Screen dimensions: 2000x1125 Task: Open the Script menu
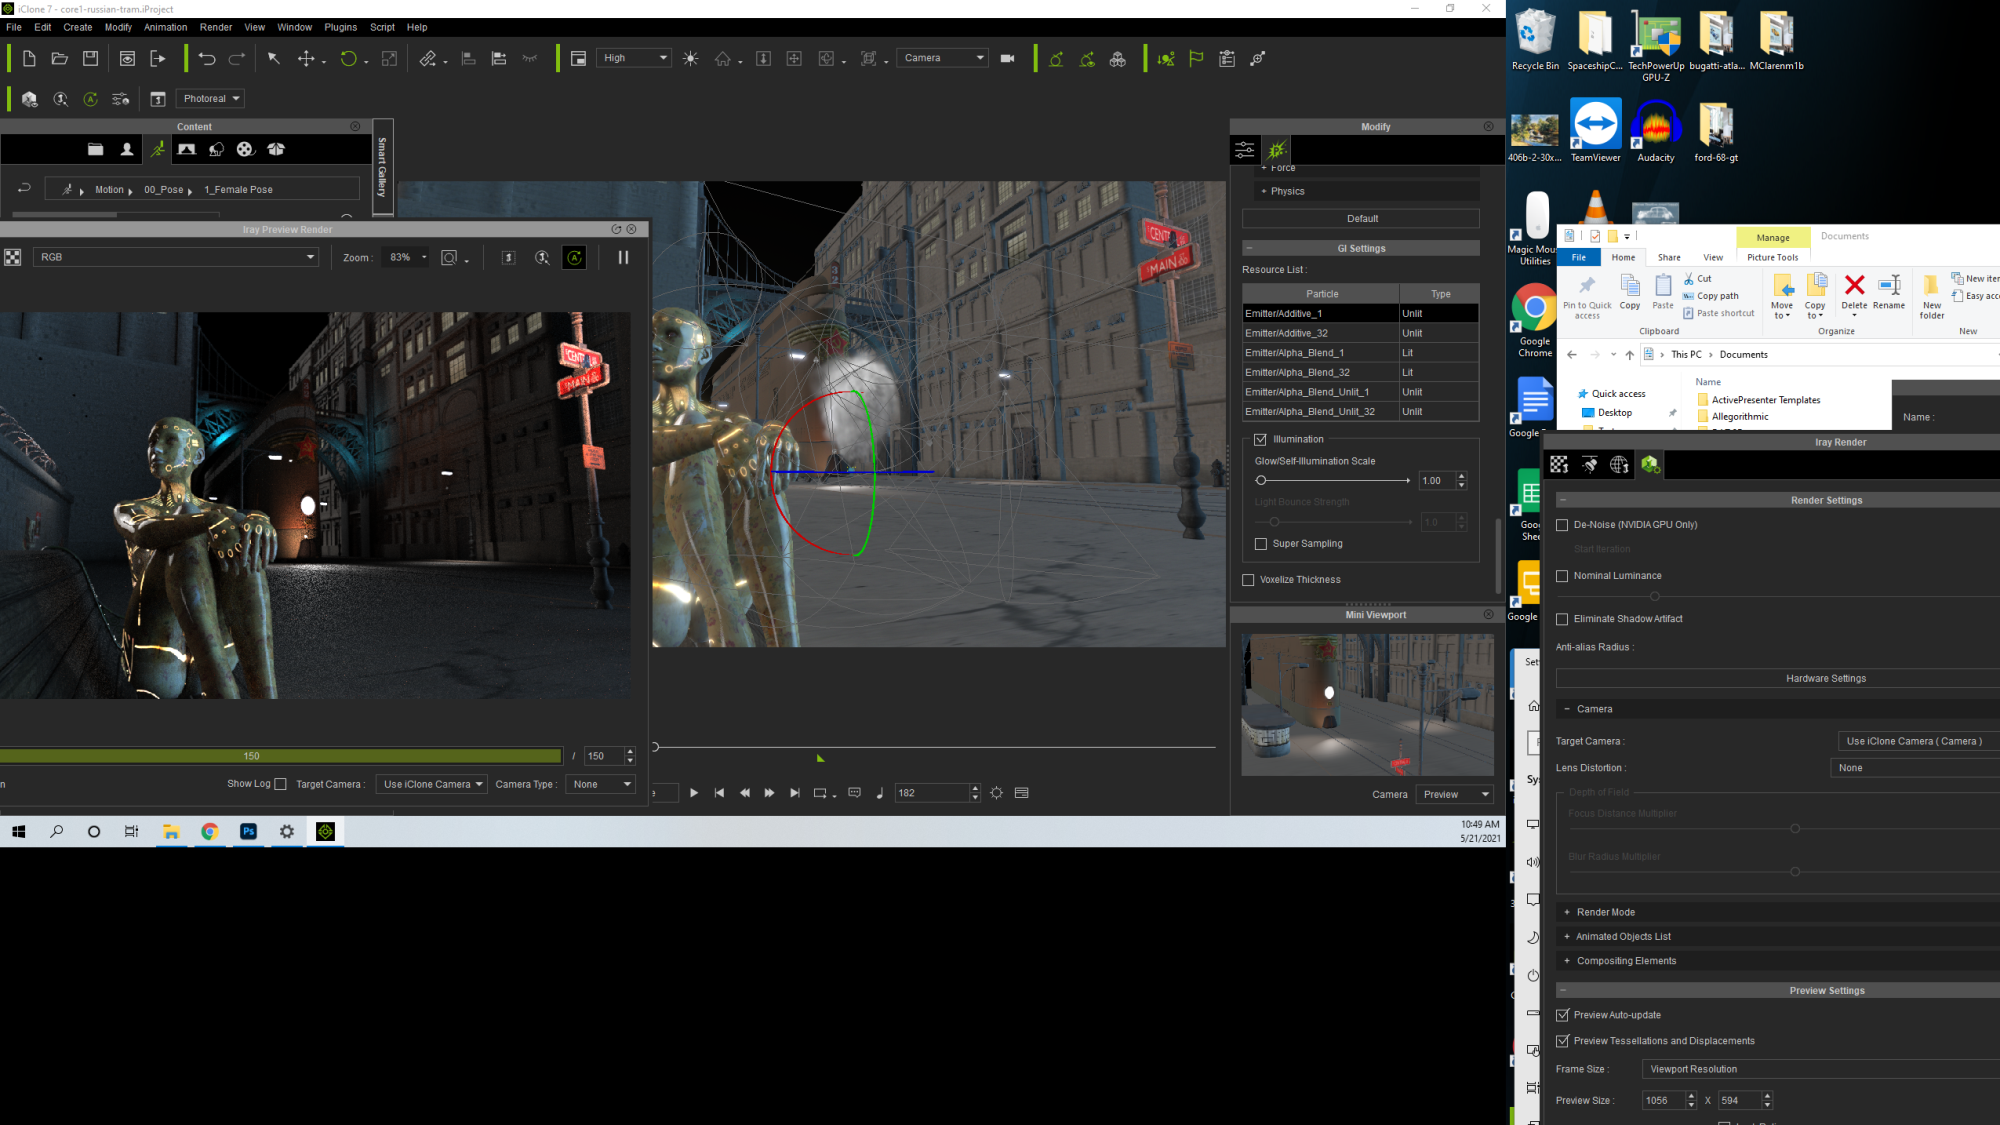coord(382,27)
